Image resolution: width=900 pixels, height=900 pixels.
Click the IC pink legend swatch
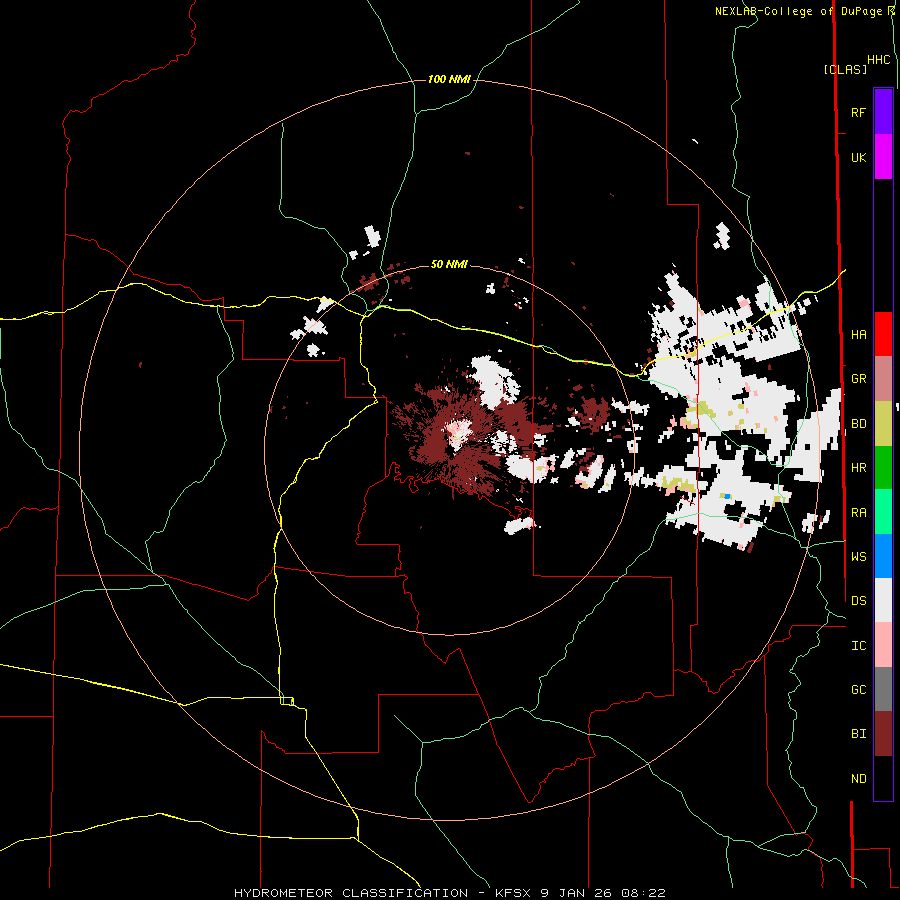coord(883,645)
